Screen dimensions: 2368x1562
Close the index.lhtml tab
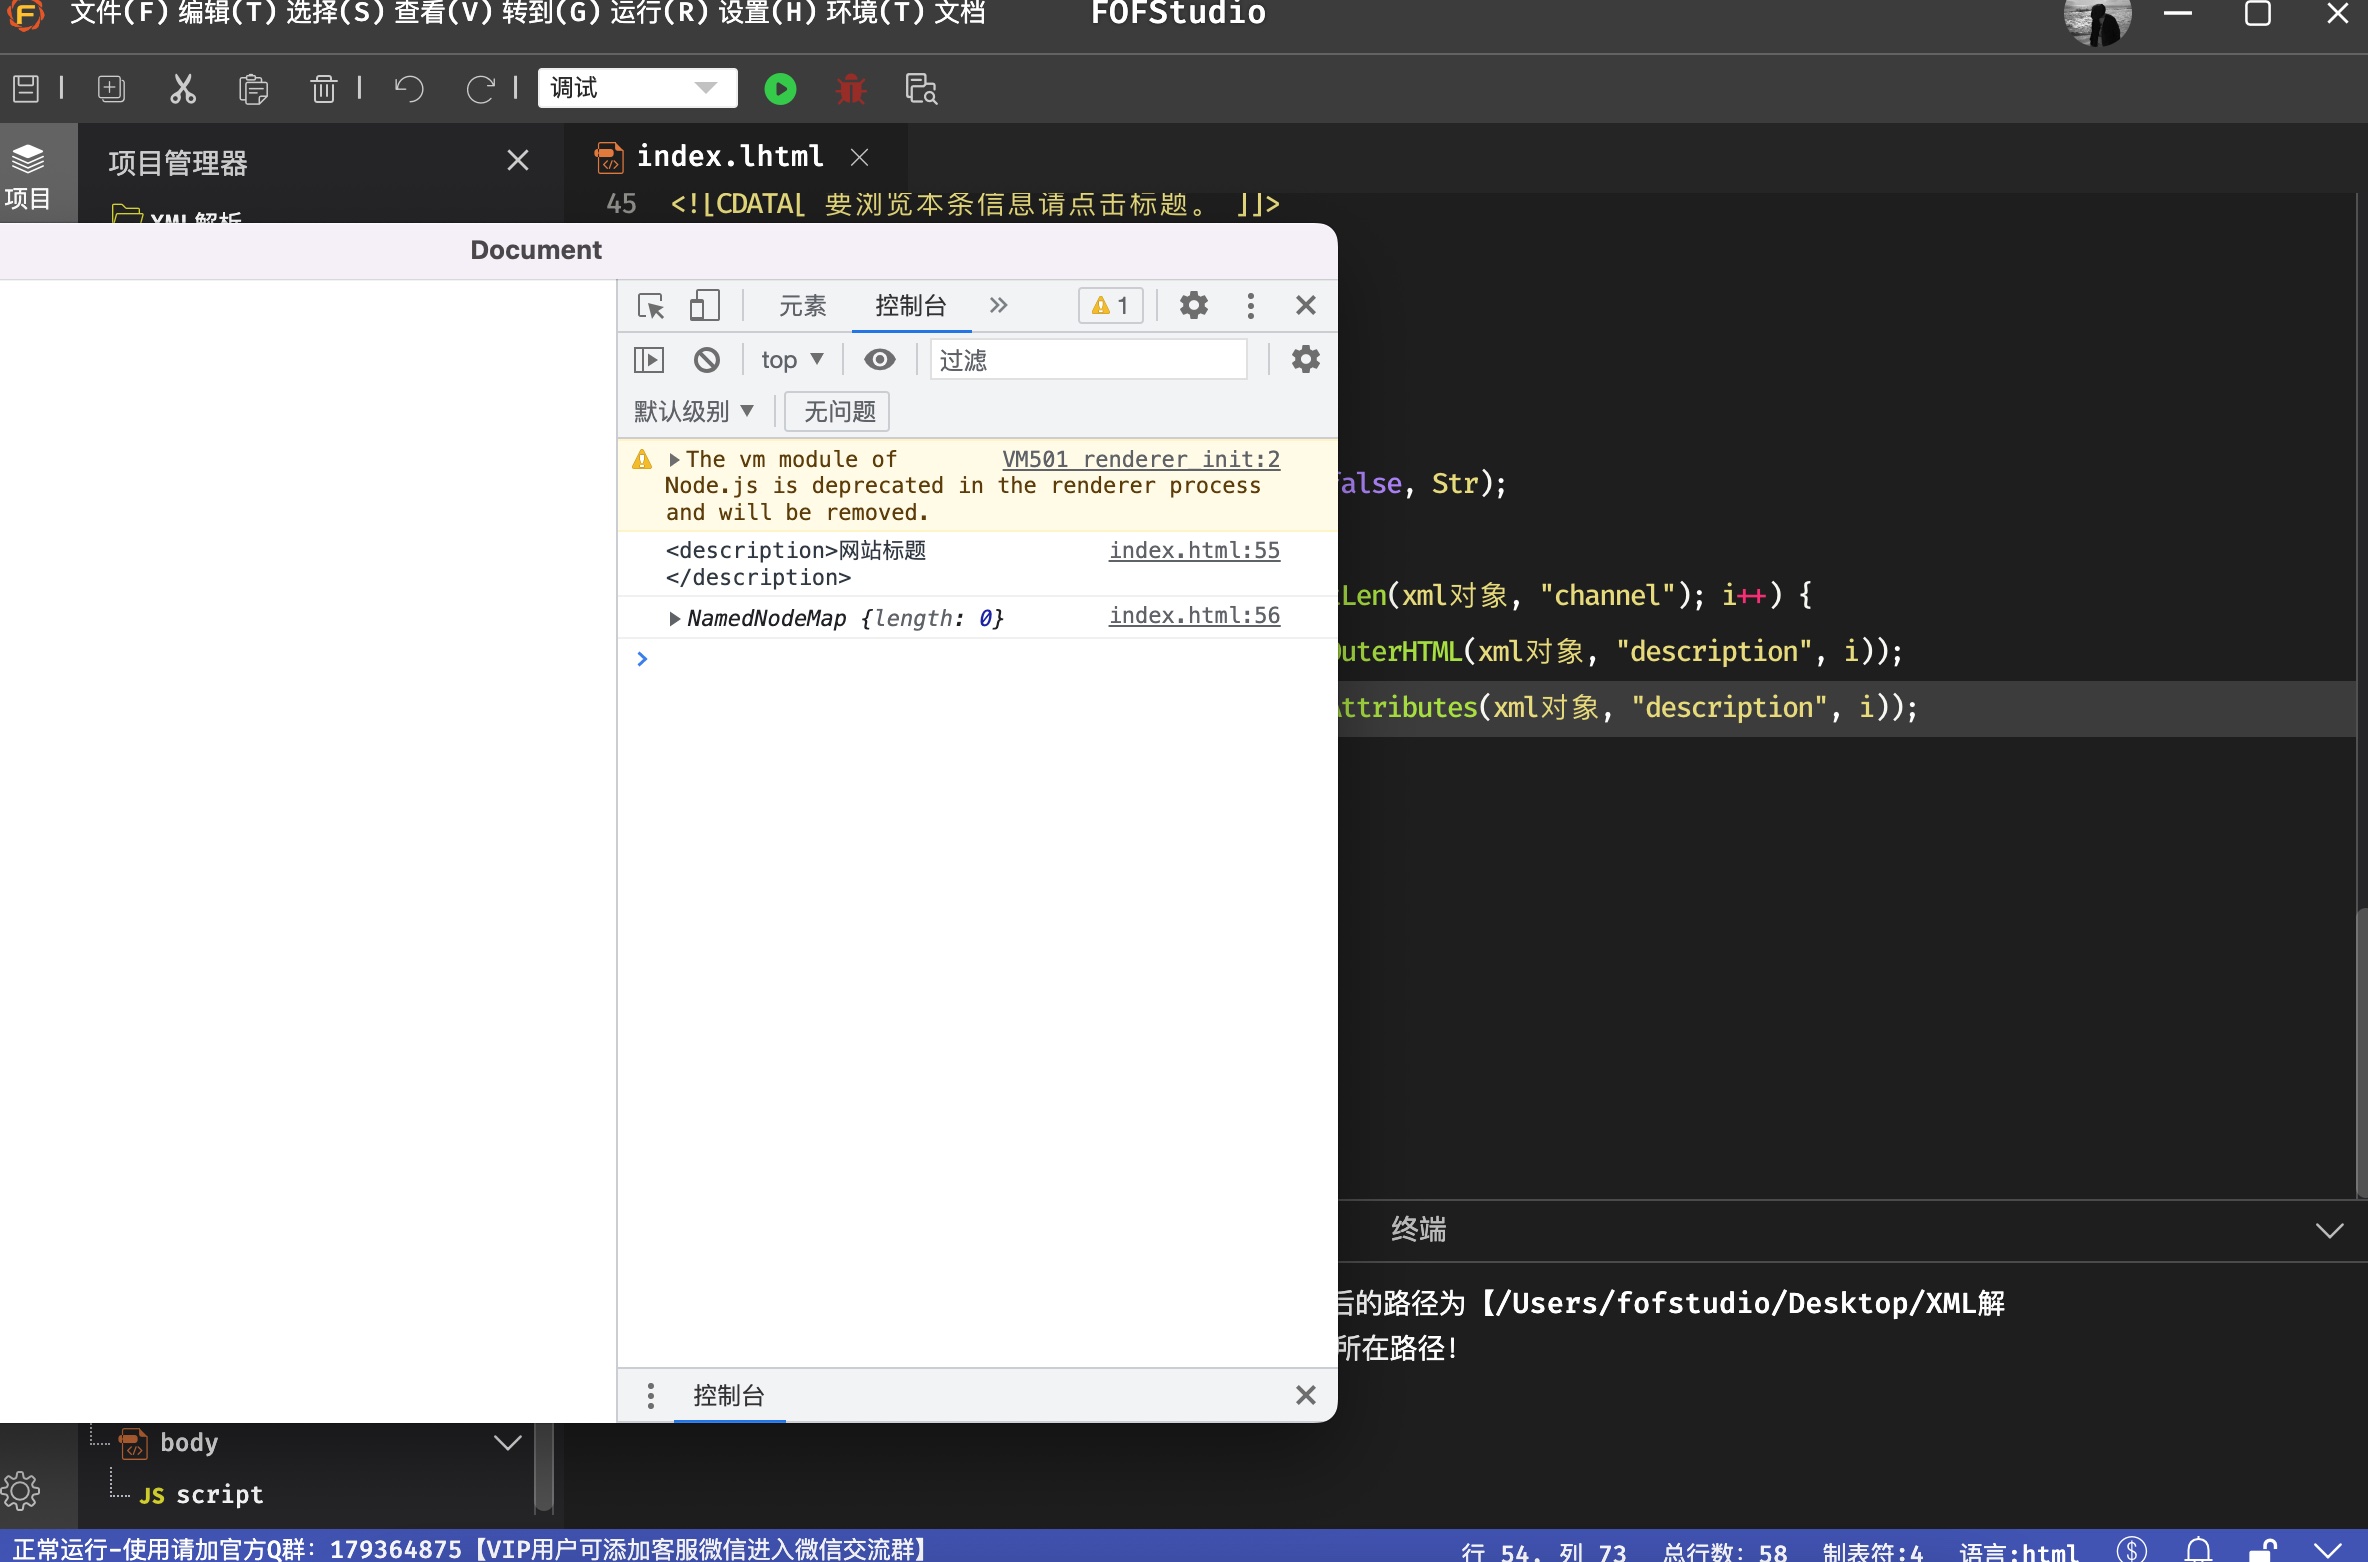click(x=859, y=157)
